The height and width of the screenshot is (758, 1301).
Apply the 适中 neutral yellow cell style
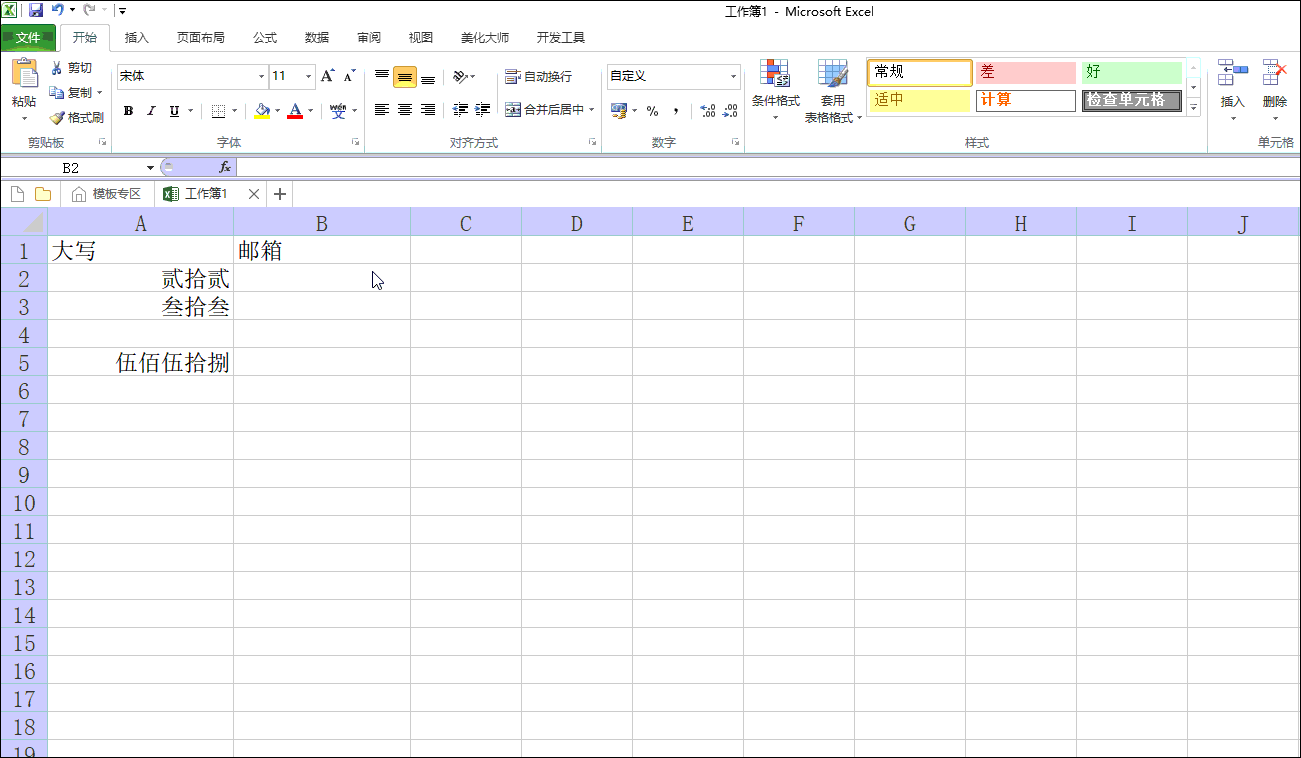pos(920,100)
